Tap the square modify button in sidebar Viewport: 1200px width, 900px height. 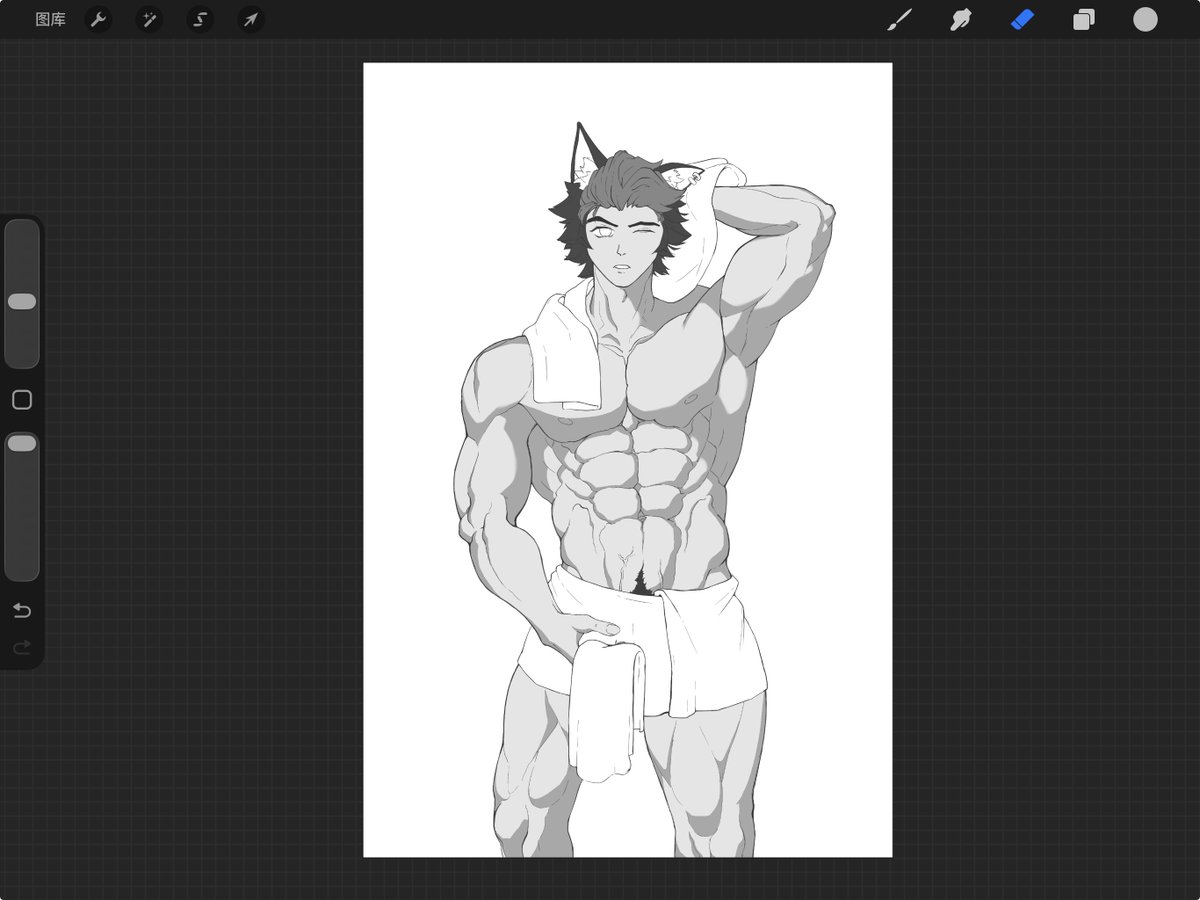coord(22,400)
